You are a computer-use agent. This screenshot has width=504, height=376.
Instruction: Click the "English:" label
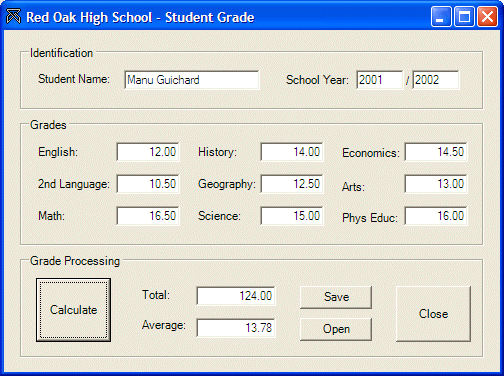tap(58, 152)
